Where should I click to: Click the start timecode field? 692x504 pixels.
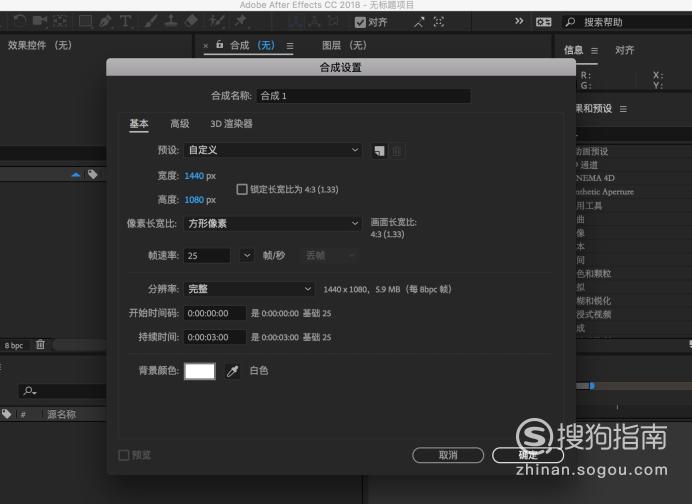pyautogui.click(x=214, y=313)
